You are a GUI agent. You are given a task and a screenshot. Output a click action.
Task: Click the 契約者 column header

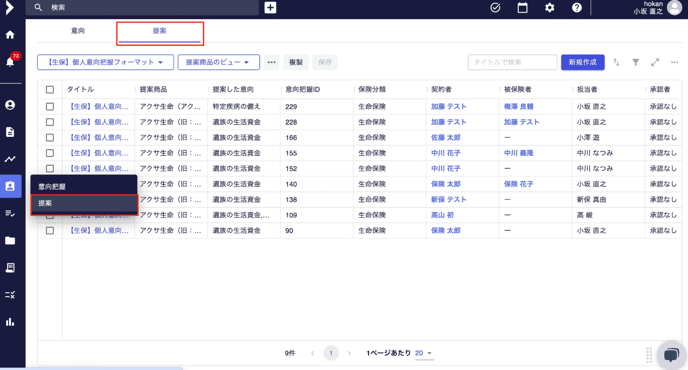441,90
